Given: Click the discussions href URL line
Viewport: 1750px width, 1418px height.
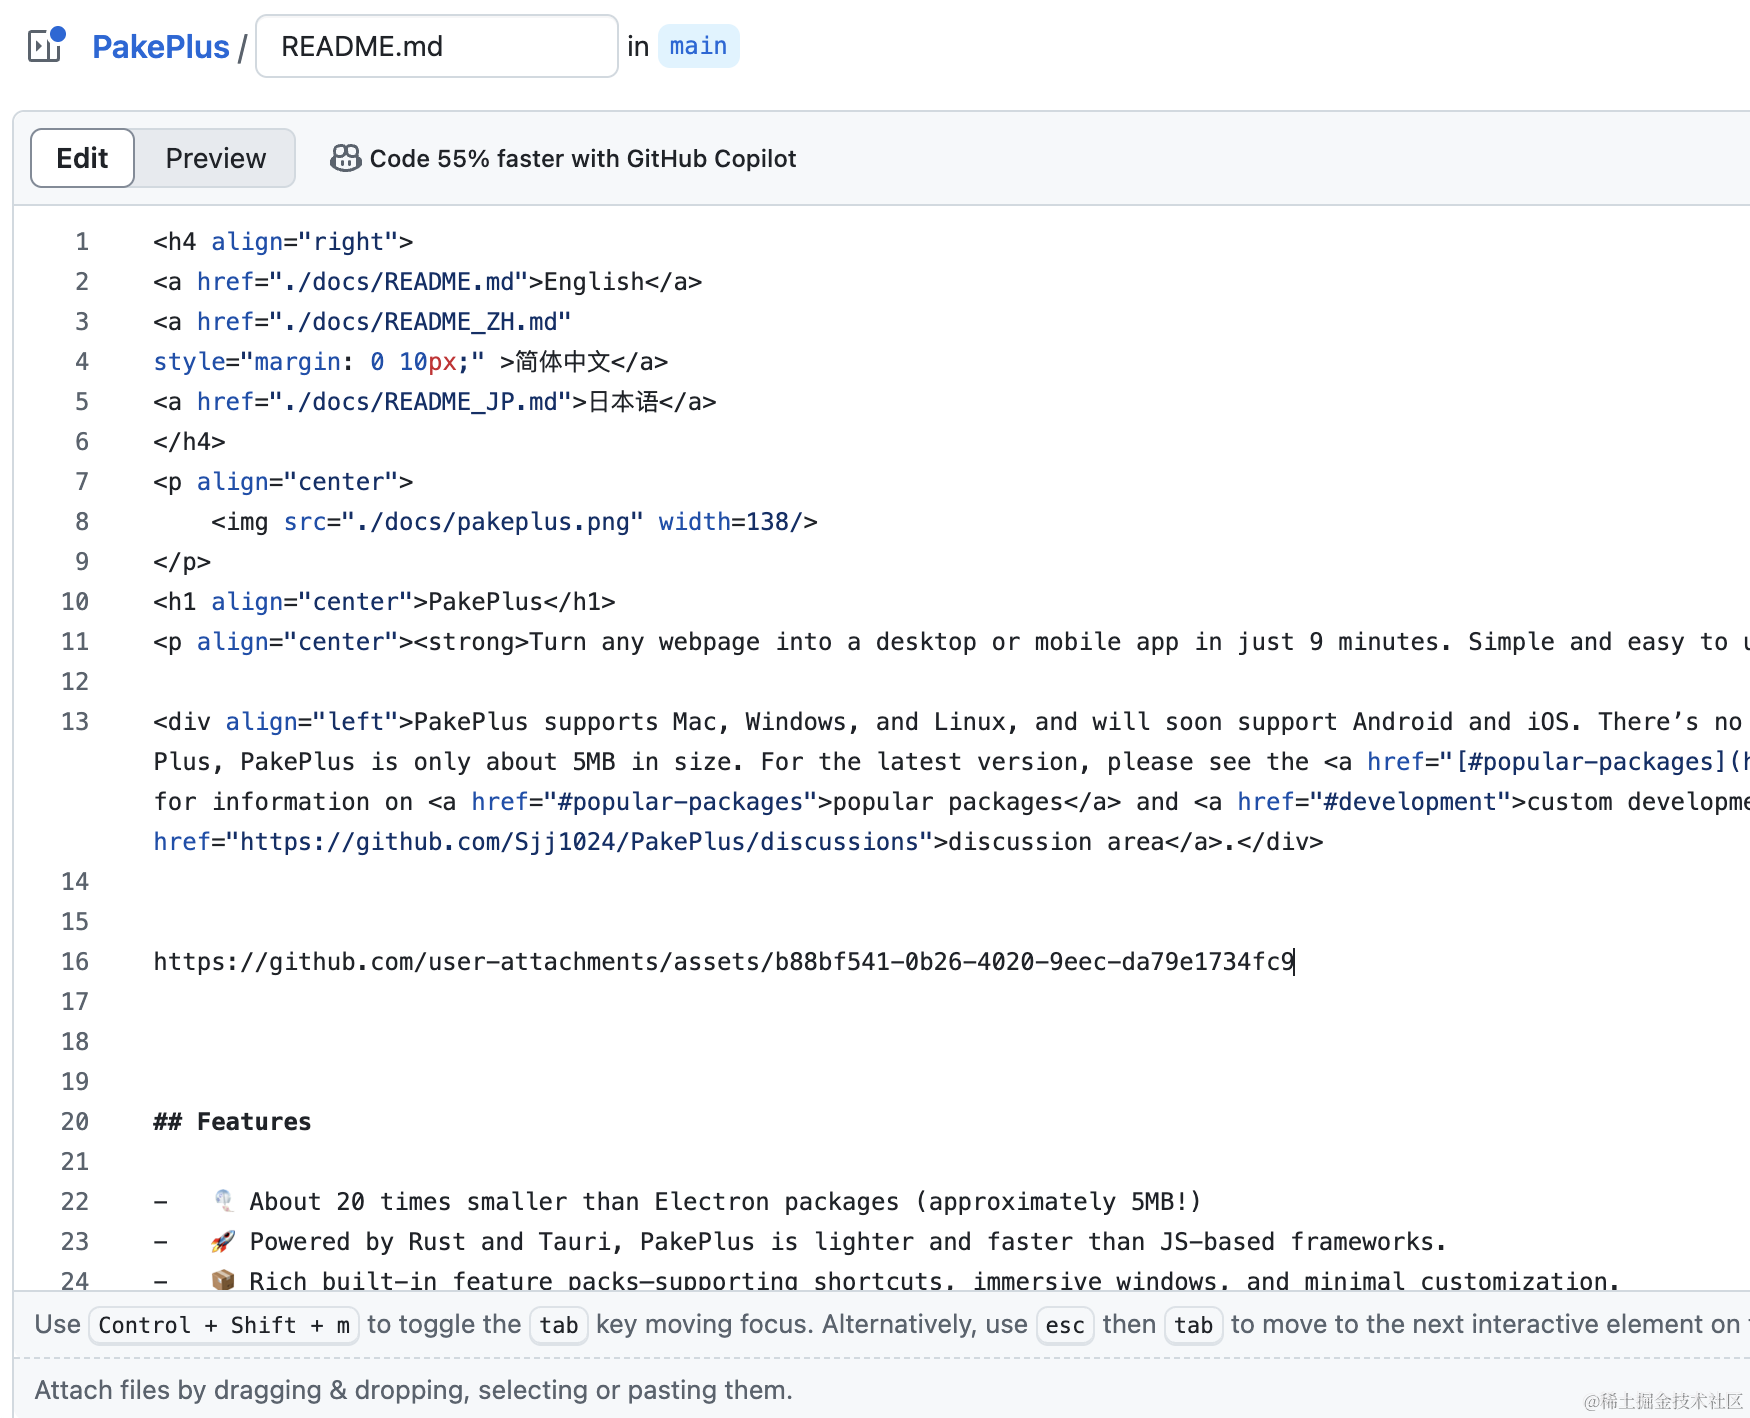Looking at the screenshot, I should (738, 842).
